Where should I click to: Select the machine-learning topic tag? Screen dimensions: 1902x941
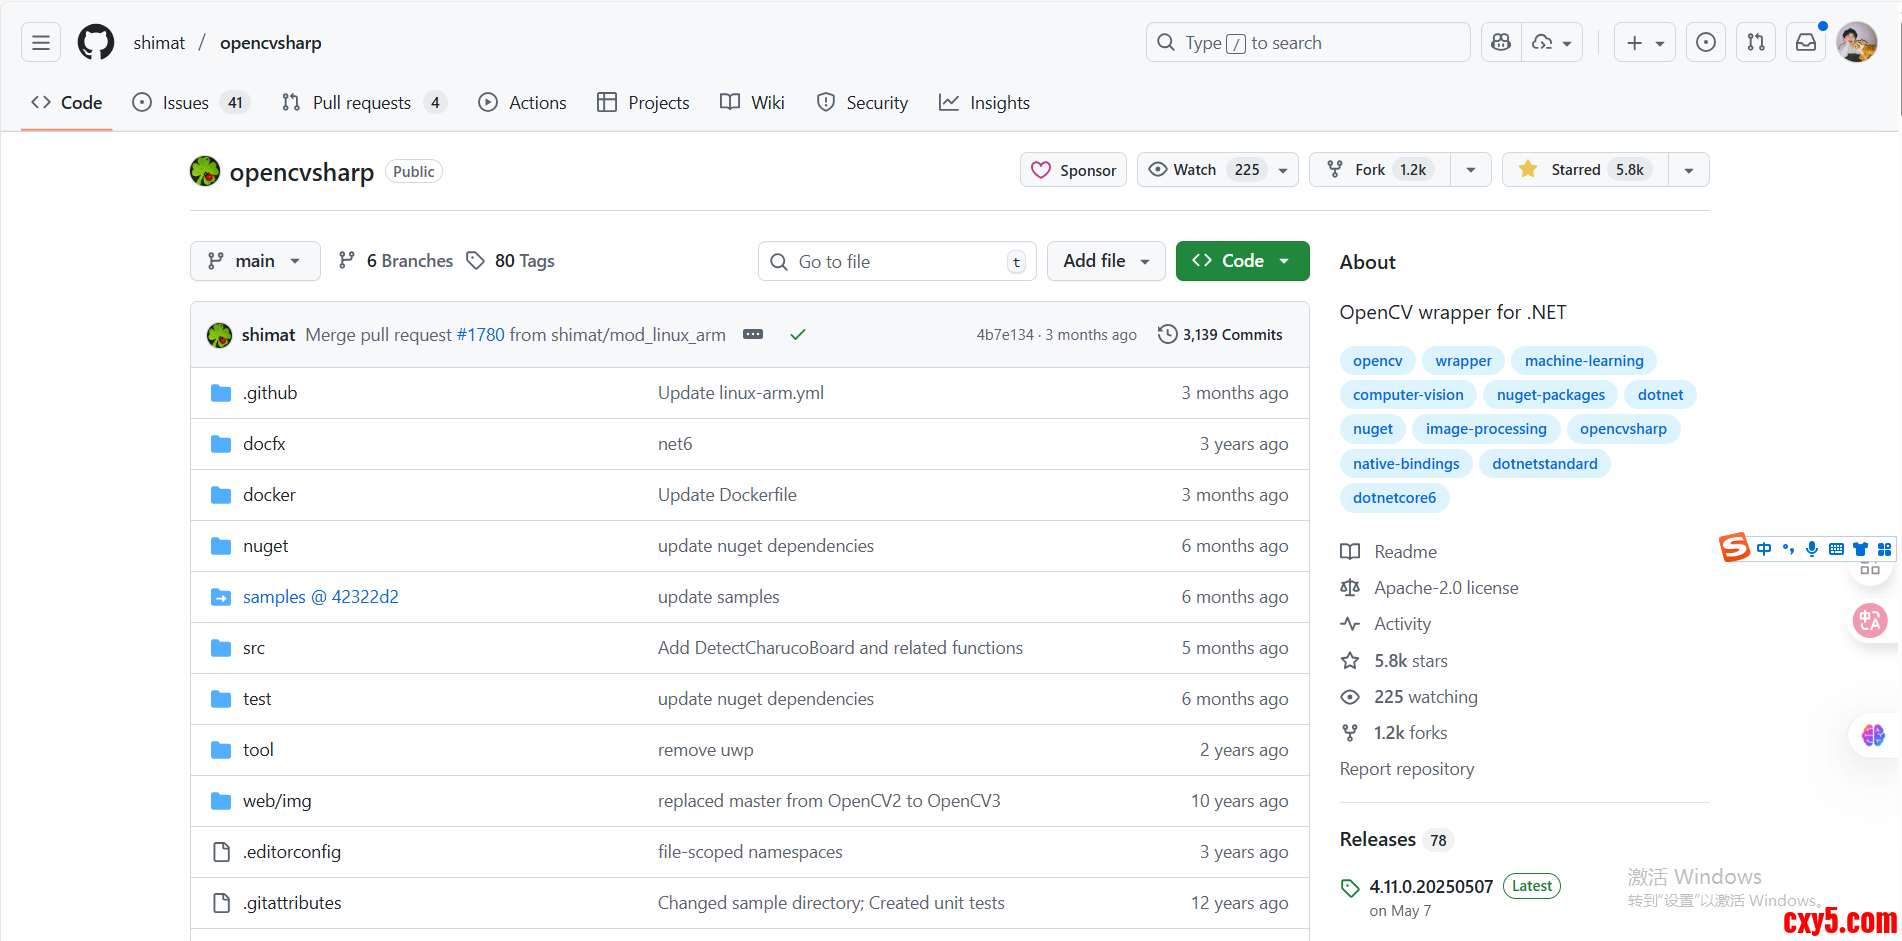coord(1583,361)
